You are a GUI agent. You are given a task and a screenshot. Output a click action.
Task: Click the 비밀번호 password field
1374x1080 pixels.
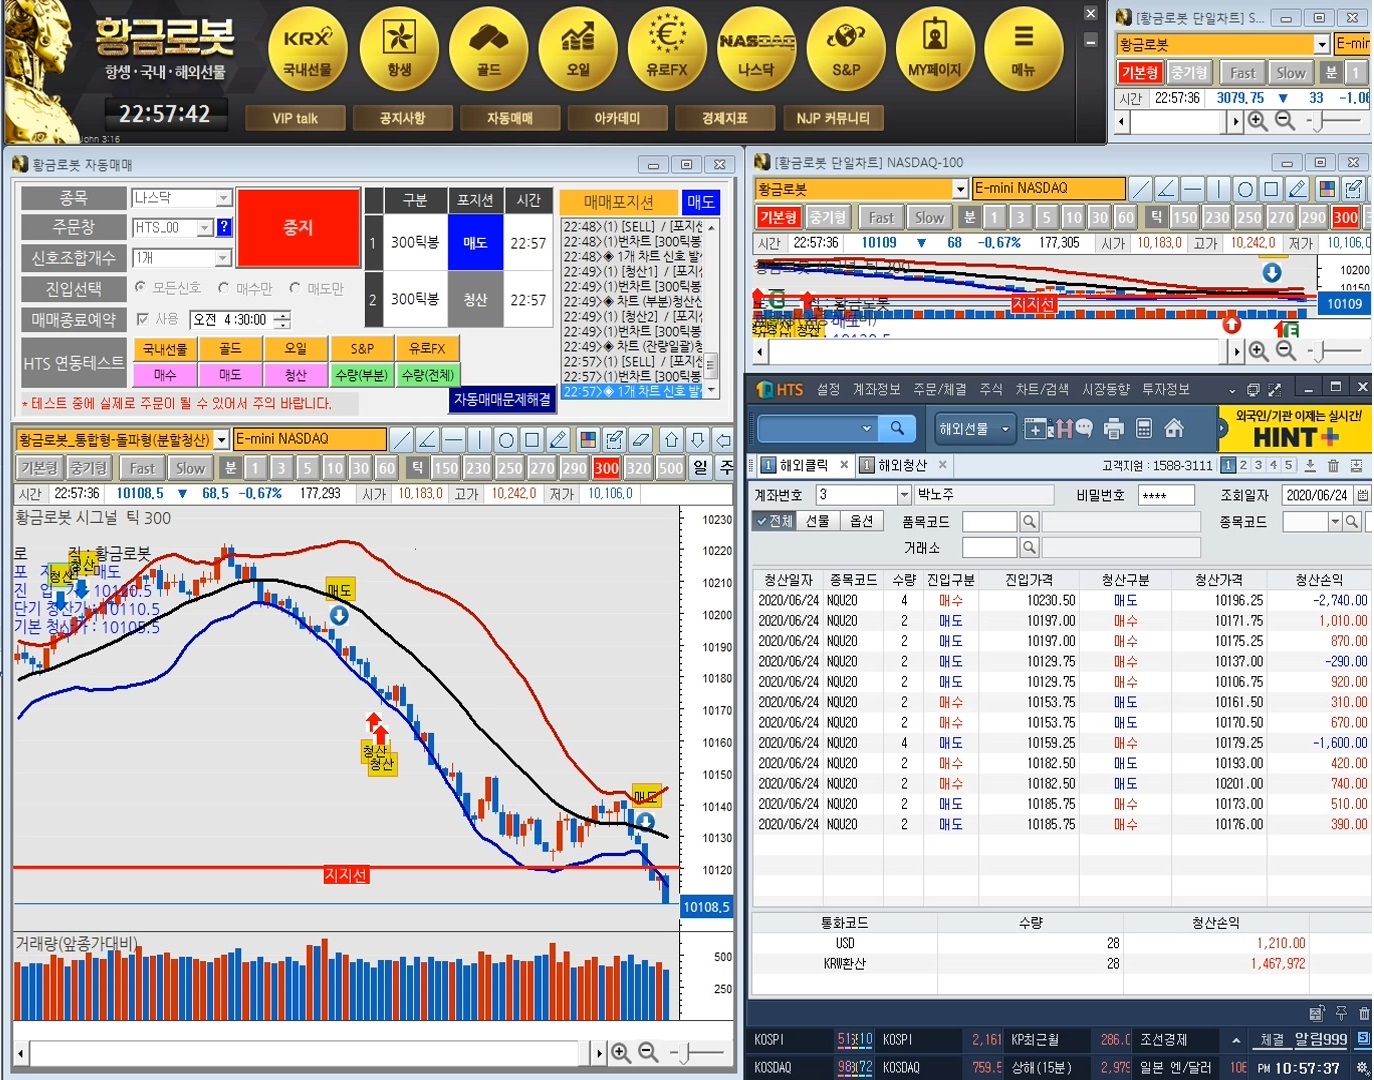[x=1166, y=495]
